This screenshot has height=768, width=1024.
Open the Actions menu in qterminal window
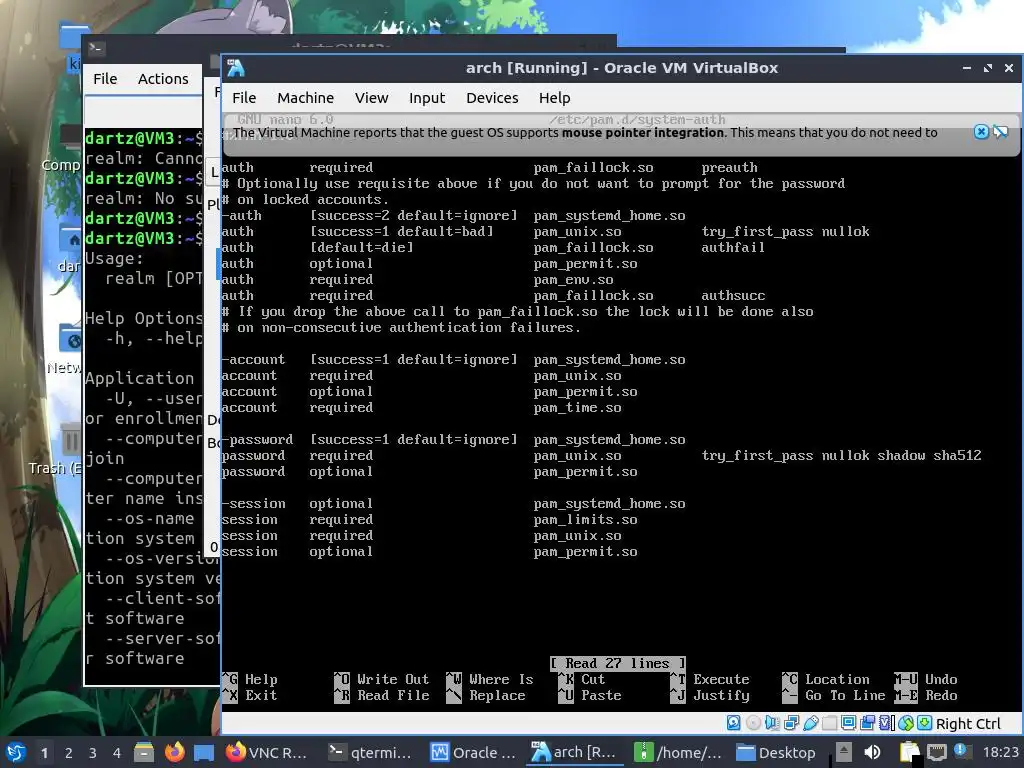click(x=163, y=79)
